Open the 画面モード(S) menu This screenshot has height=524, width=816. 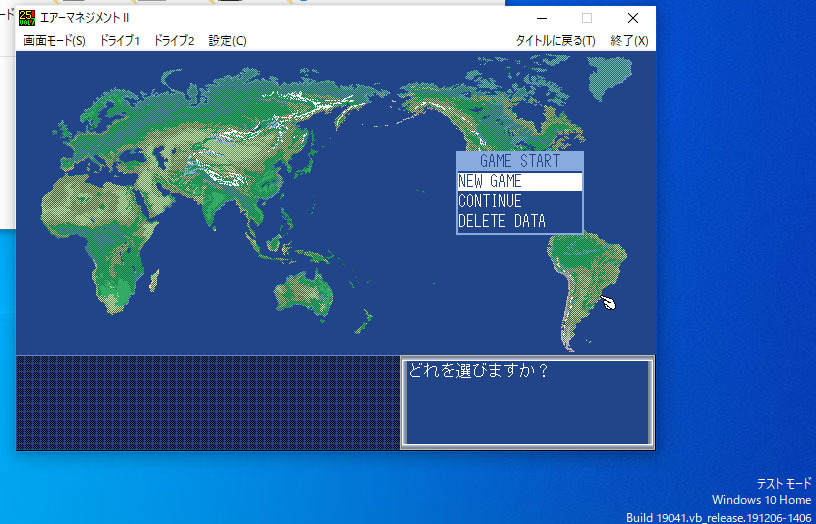[54, 41]
